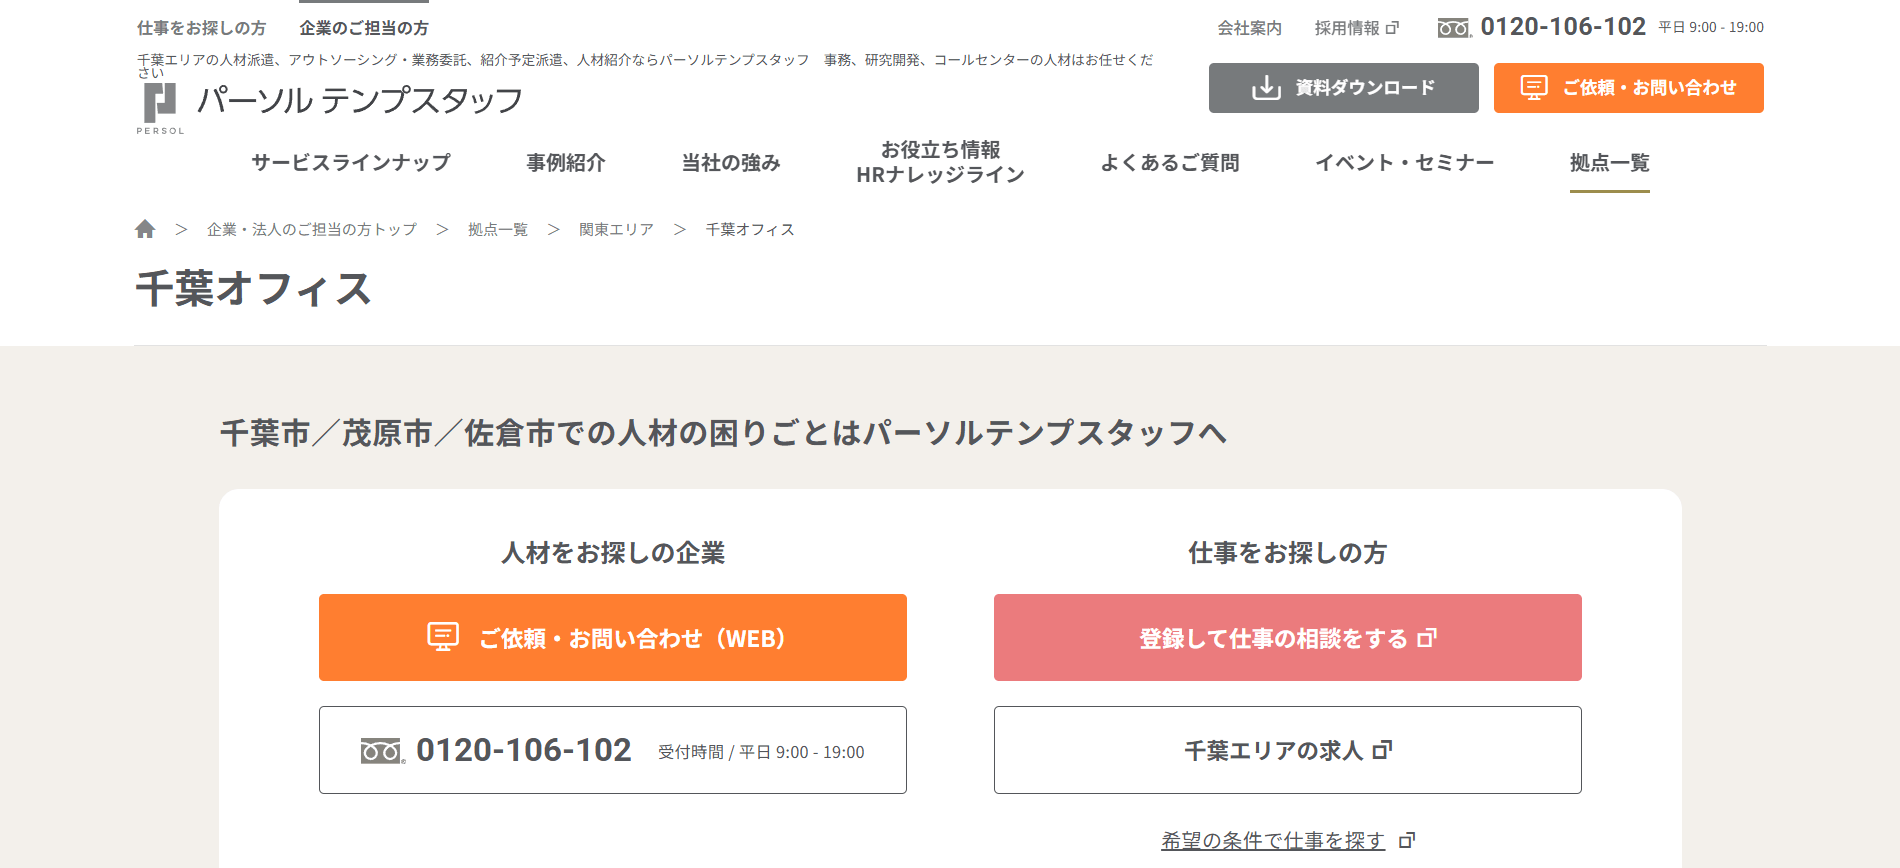
Task: Click the 登録して仕事の相談をする button
Action: coord(1288,638)
